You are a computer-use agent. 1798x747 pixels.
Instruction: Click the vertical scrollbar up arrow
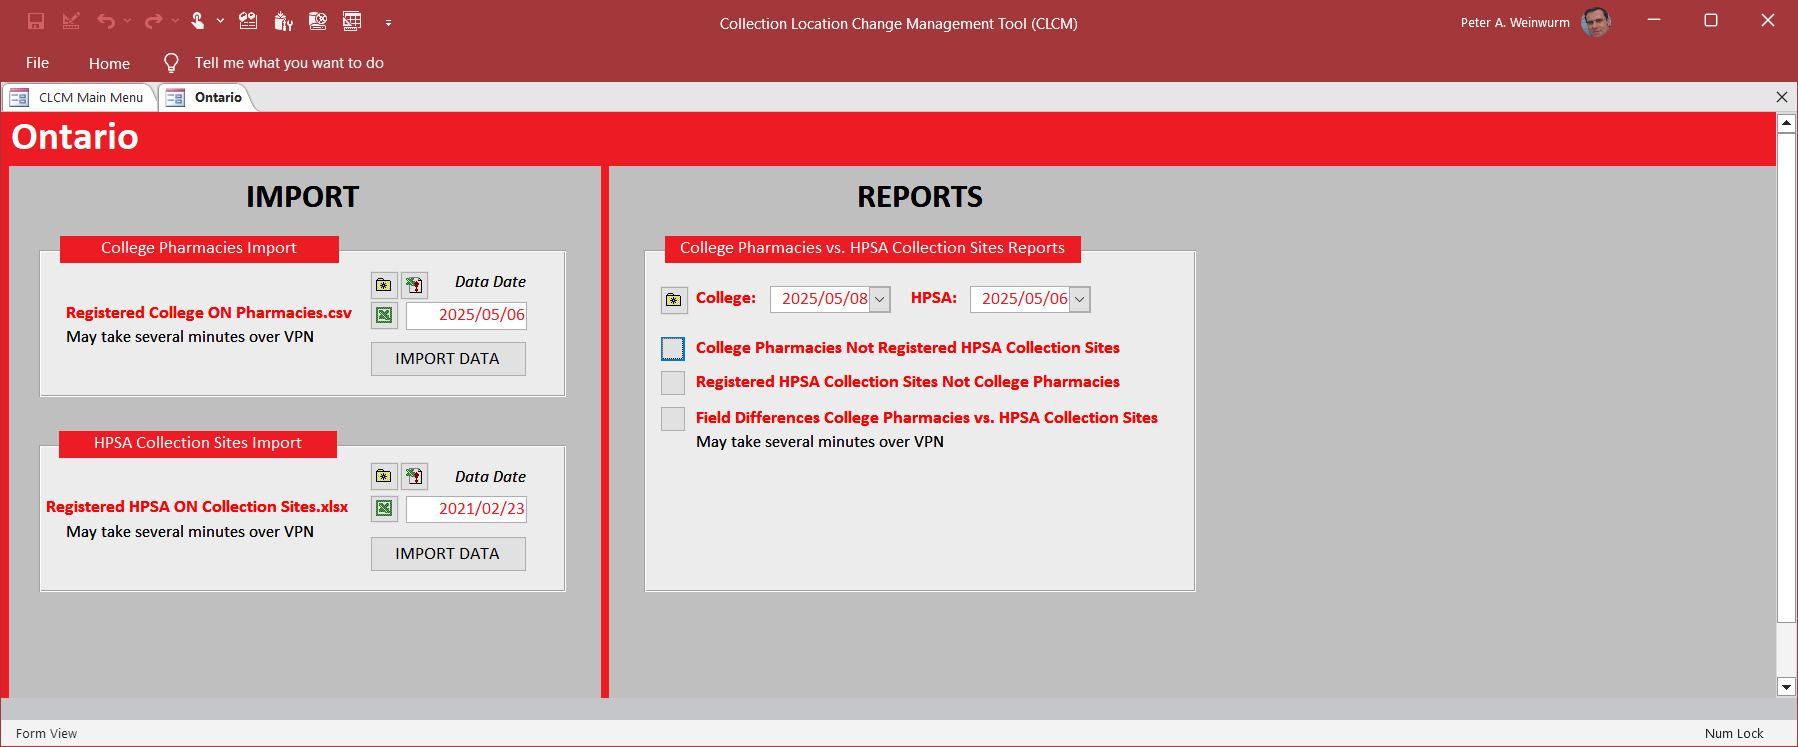(1786, 123)
